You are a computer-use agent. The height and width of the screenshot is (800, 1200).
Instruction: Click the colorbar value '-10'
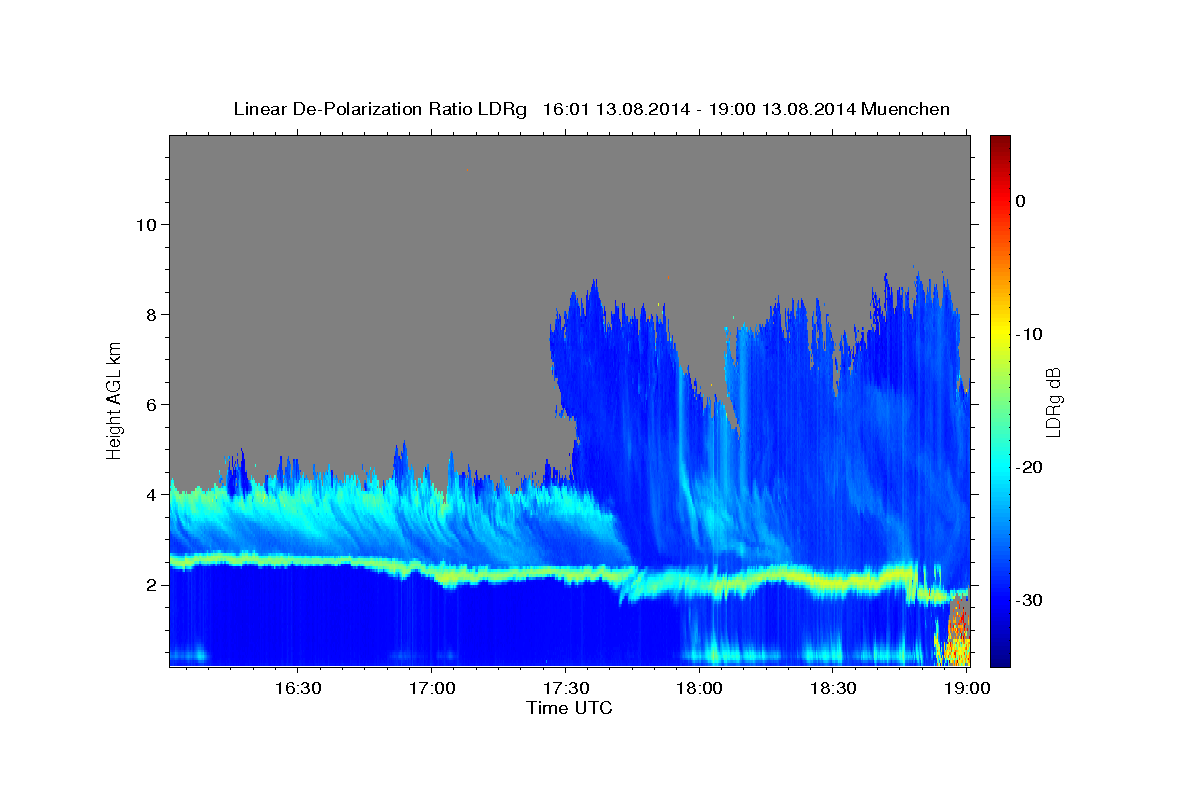tap(1029, 334)
